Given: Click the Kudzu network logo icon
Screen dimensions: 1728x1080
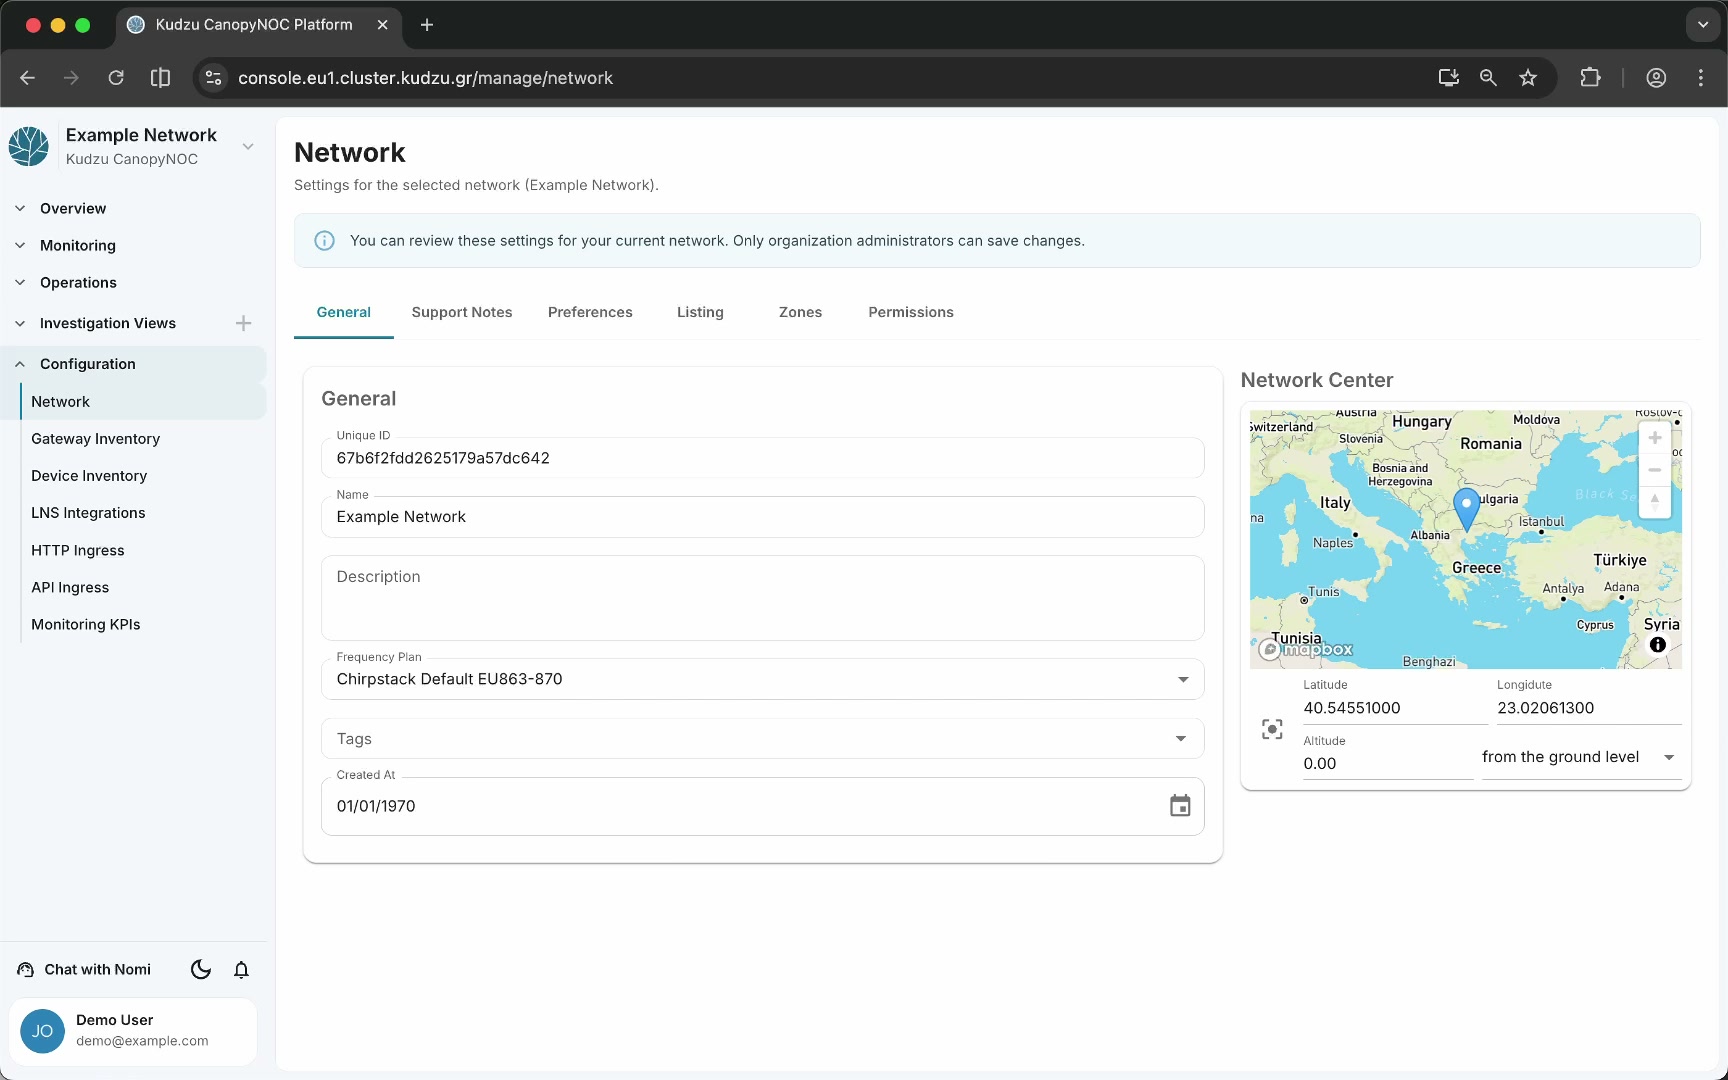Looking at the screenshot, I should 29,146.
